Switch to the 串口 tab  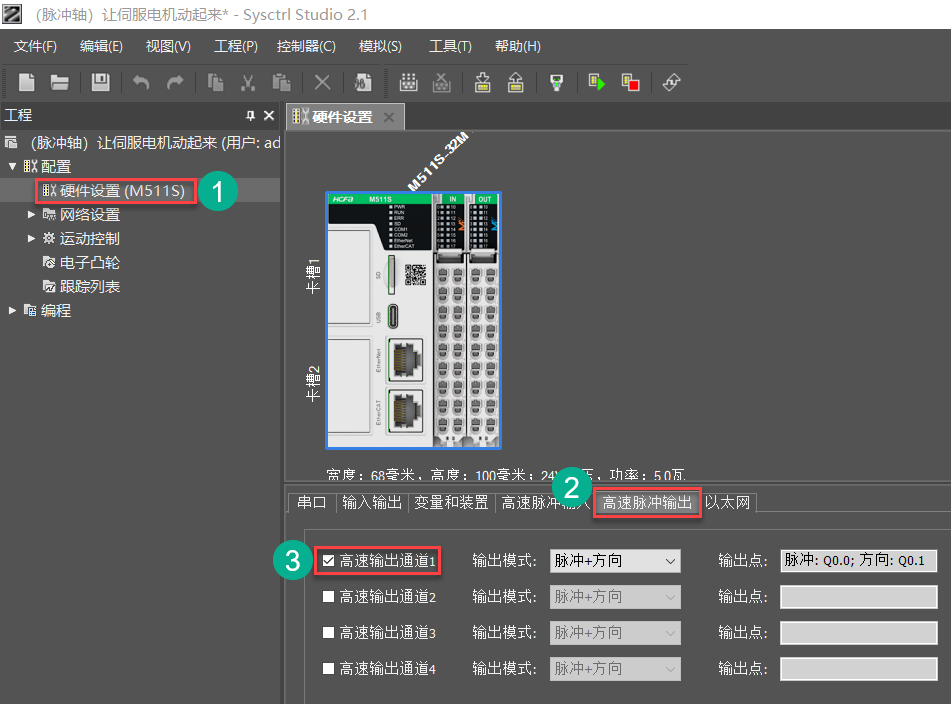[x=312, y=503]
